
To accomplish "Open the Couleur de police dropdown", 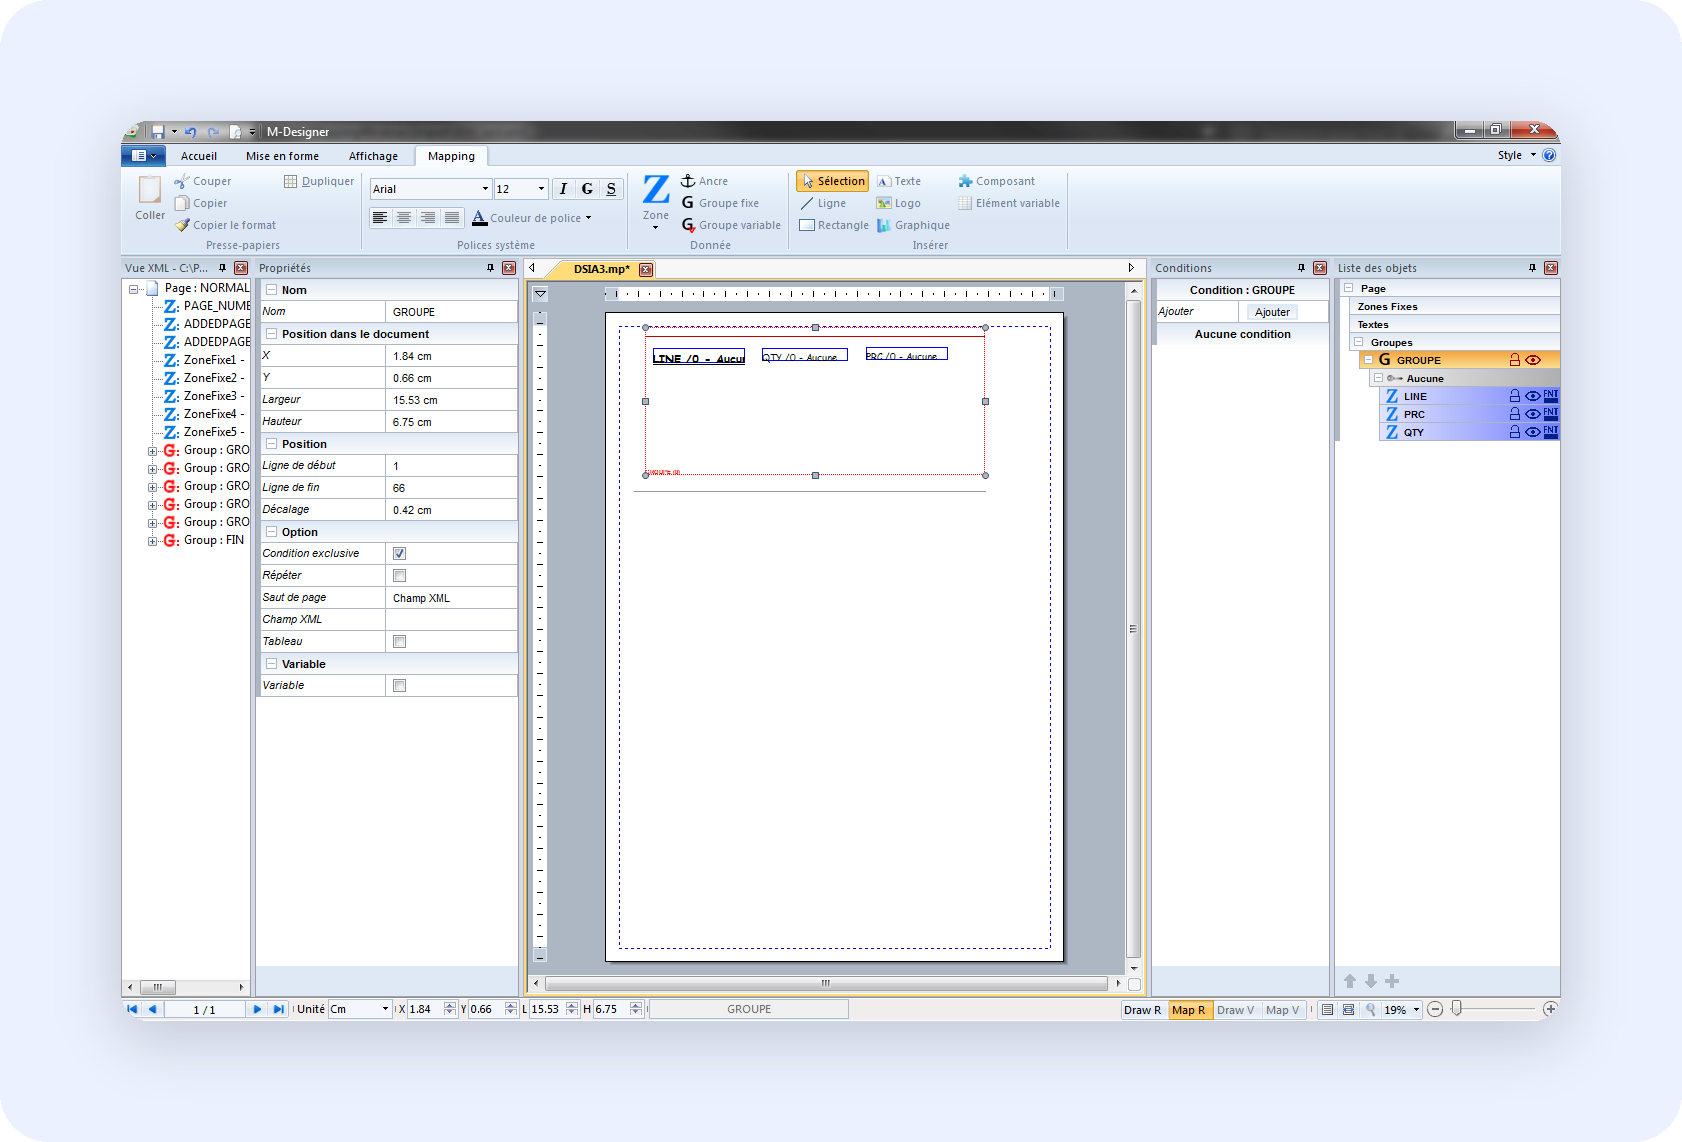I will (588, 218).
